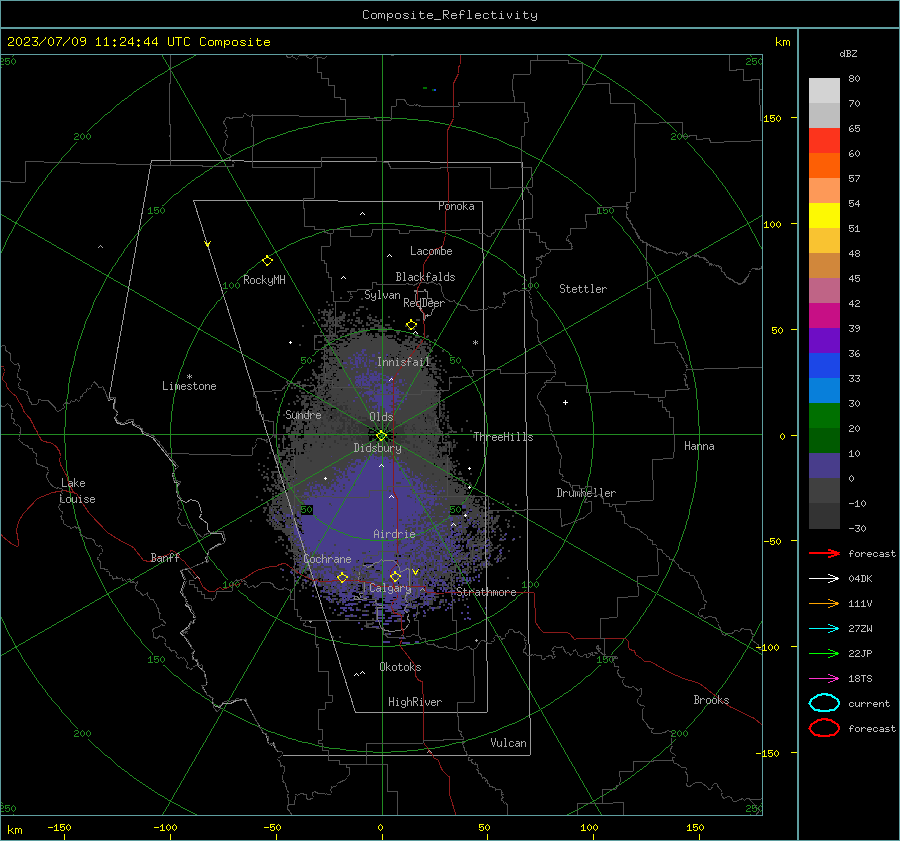Click the Strathmore label
Screen dimensions: 900x841
[x=486, y=592]
